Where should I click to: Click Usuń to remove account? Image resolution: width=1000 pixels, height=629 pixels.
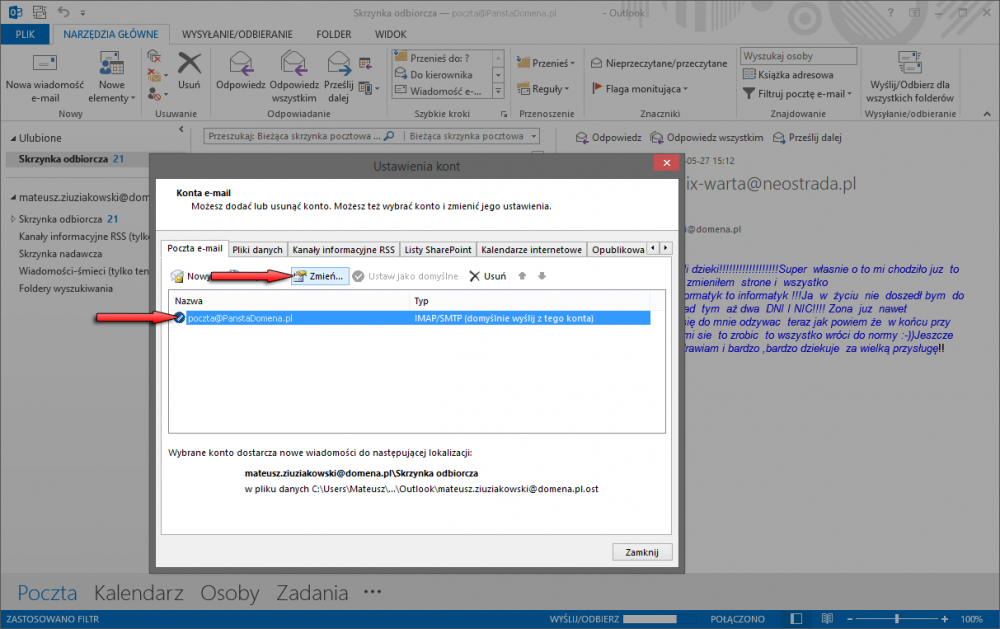(x=488, y=276)
